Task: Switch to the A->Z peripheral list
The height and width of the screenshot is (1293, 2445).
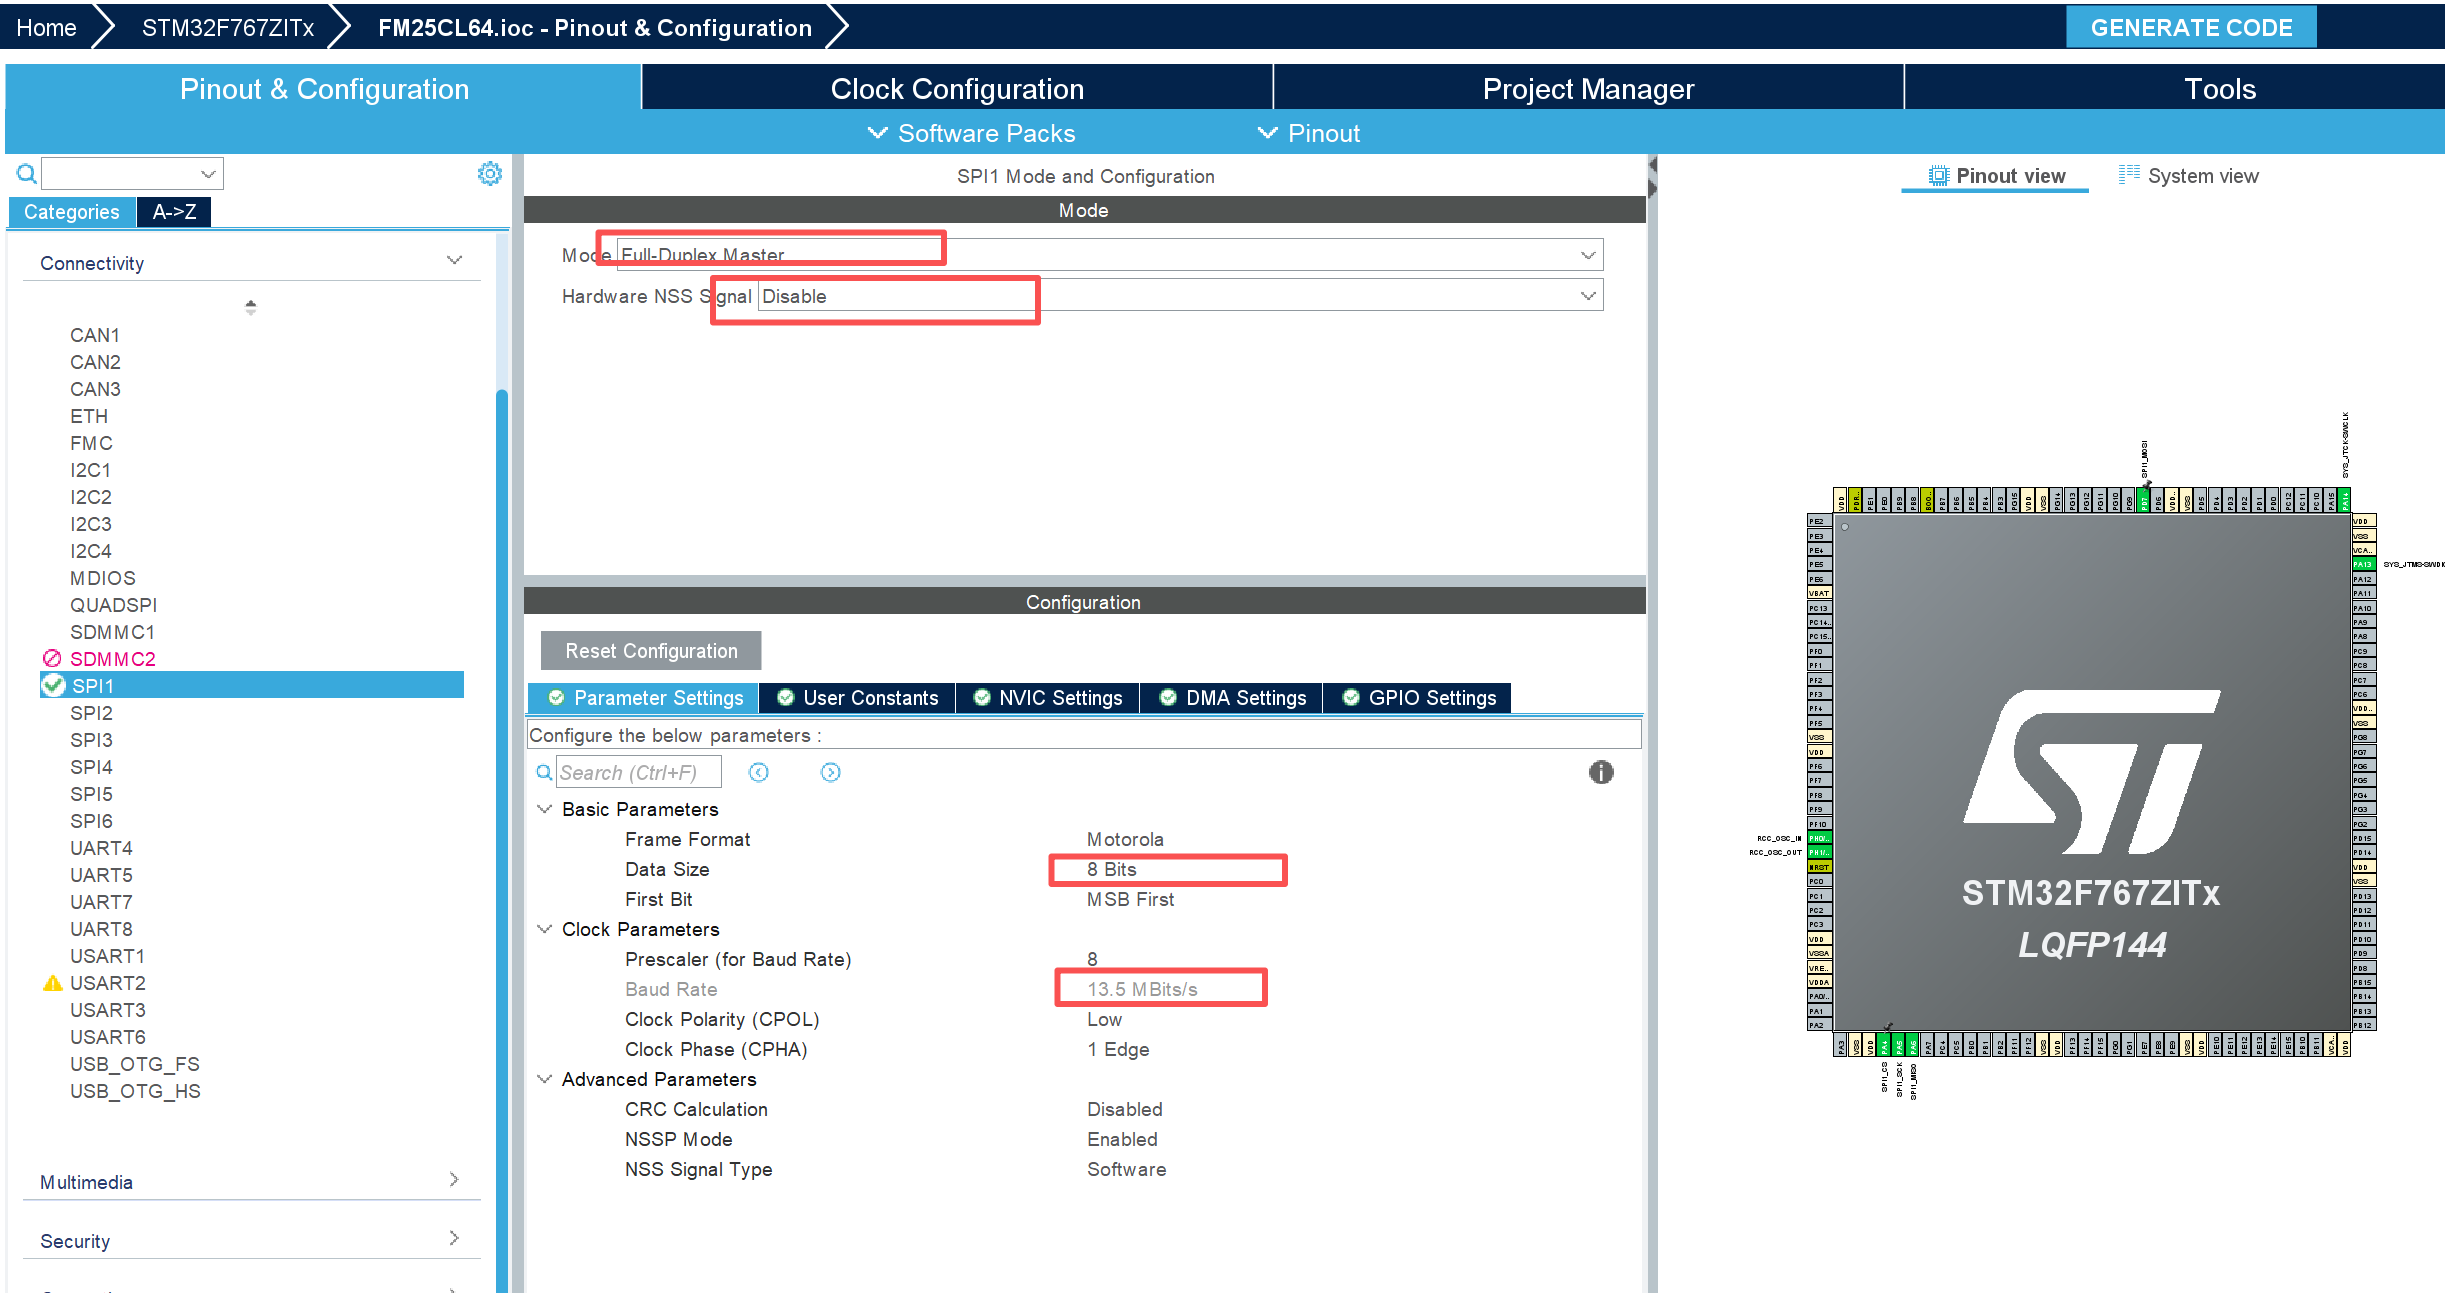Action: [x=174, y=212]
